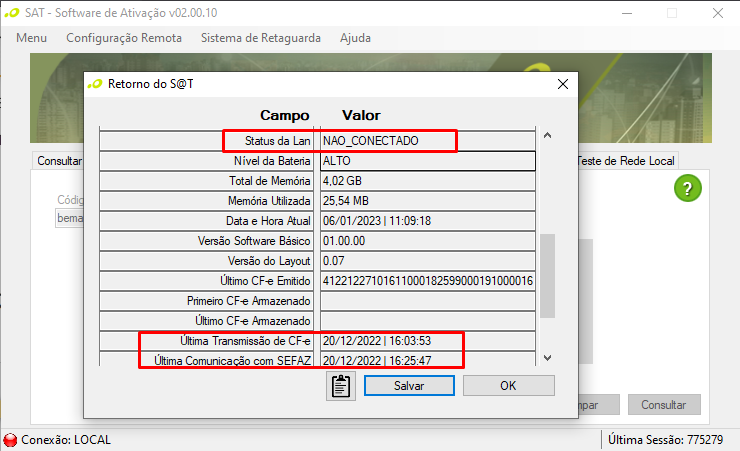The height and width of the screenshot is (451, 740).
Task: Open the Ajuda menu
Action: 355,38
